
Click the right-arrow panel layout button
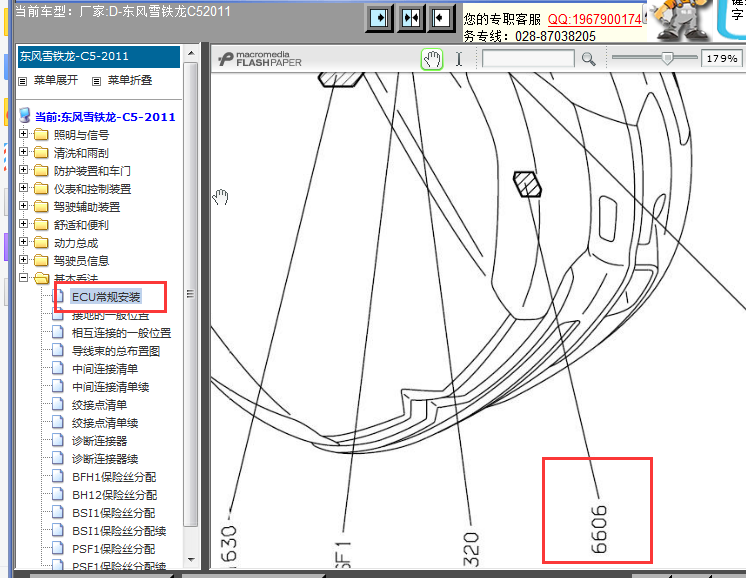tap(379, 18)
